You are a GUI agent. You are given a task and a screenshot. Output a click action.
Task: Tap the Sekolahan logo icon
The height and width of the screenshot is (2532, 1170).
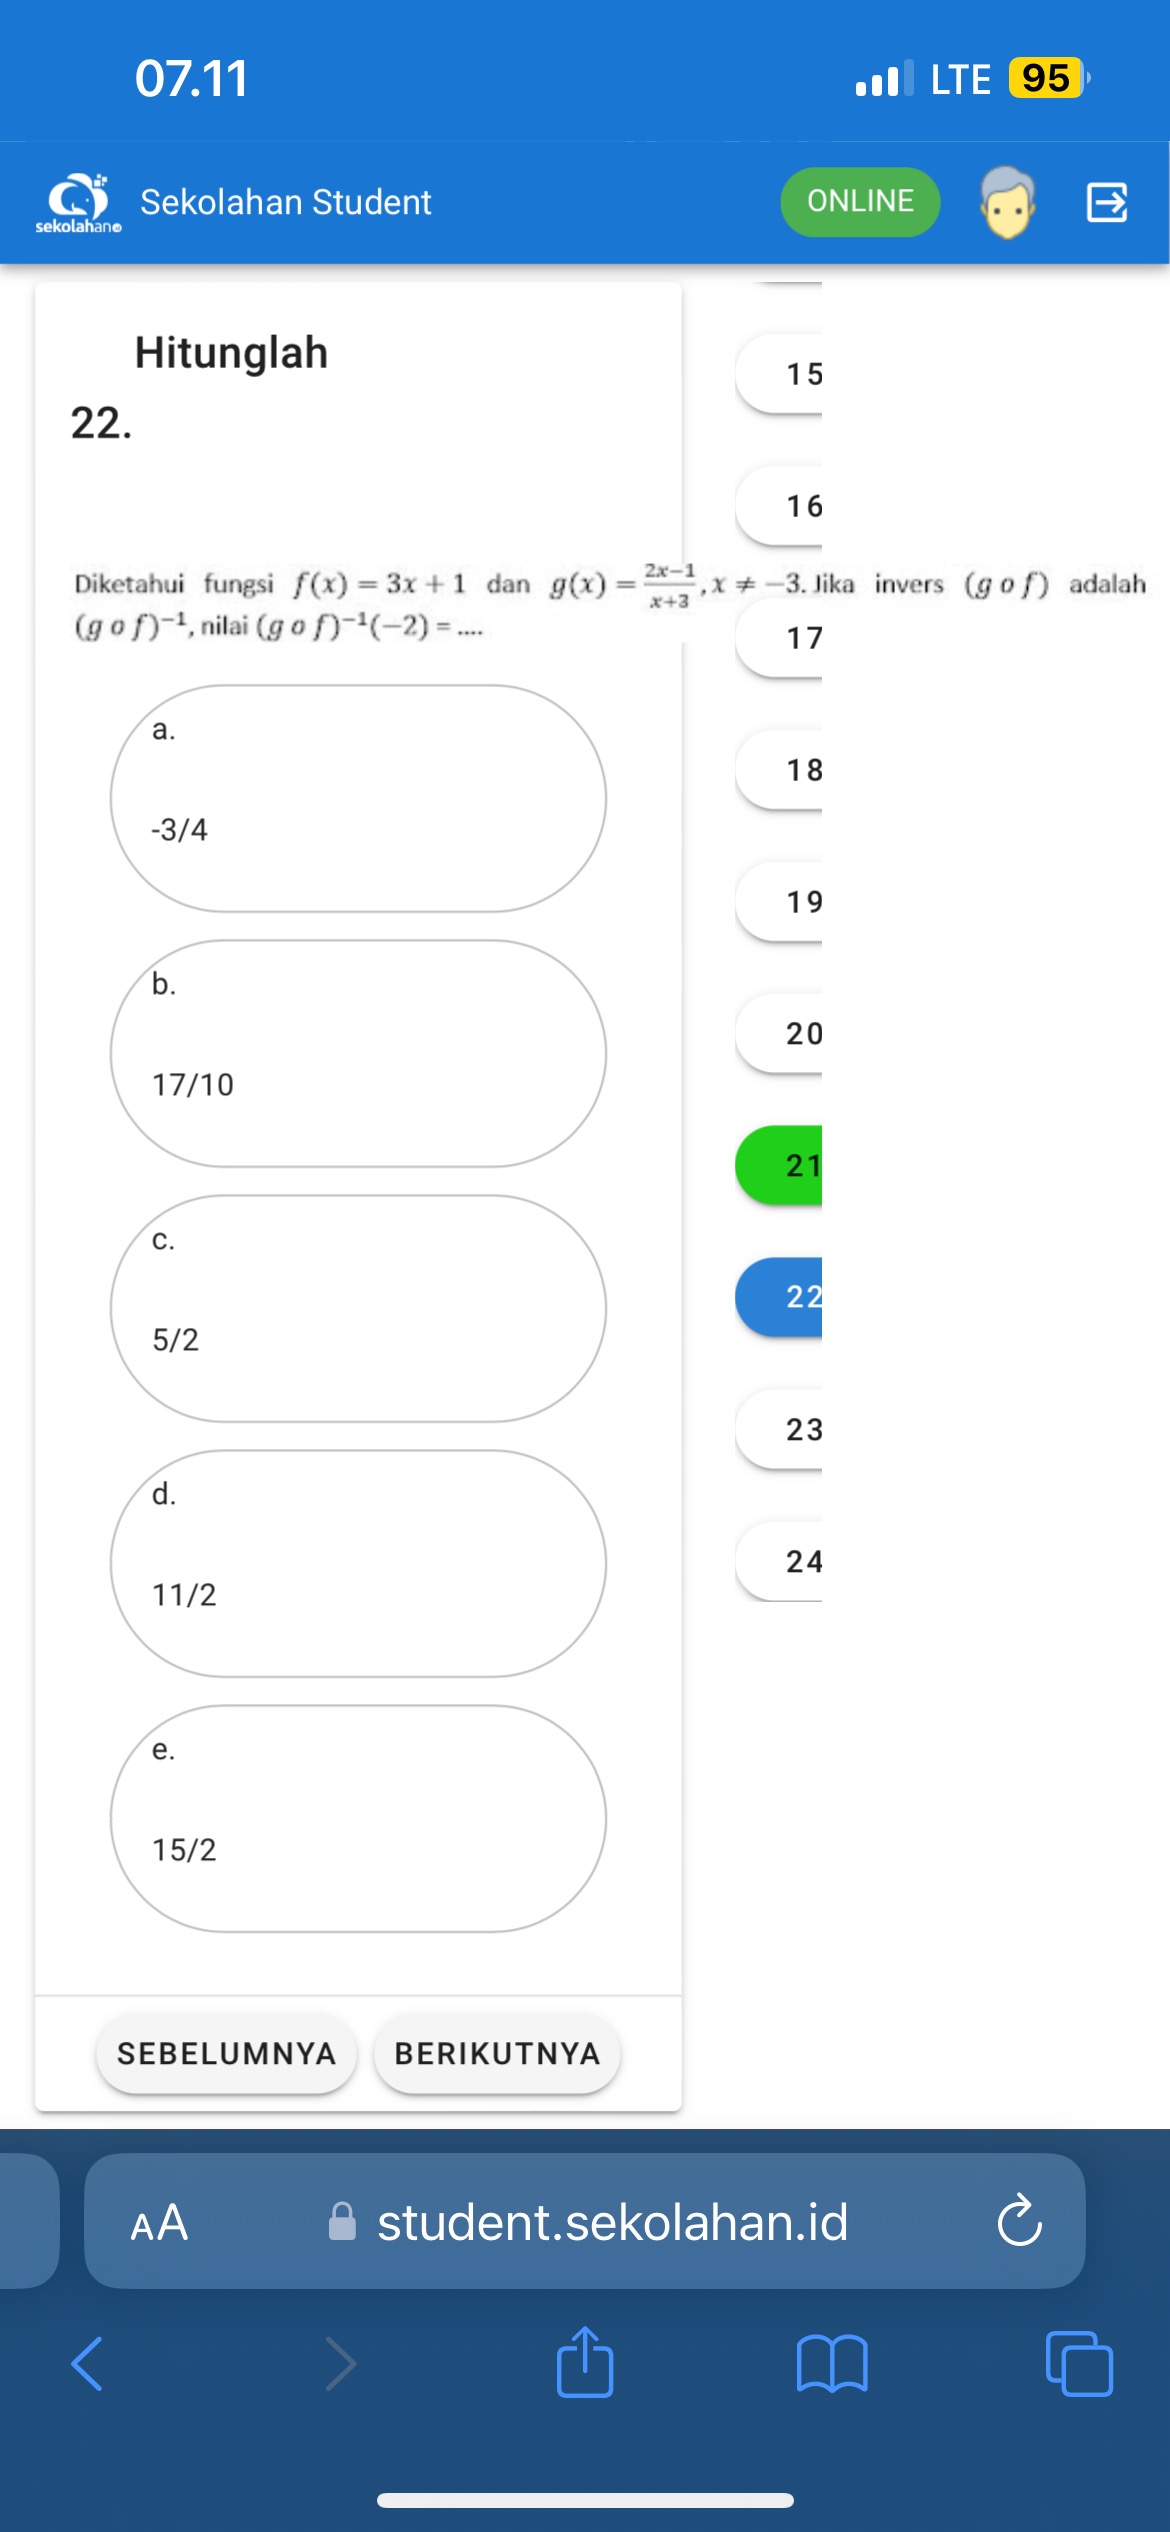pyautogui.click(x=79, y=203)
